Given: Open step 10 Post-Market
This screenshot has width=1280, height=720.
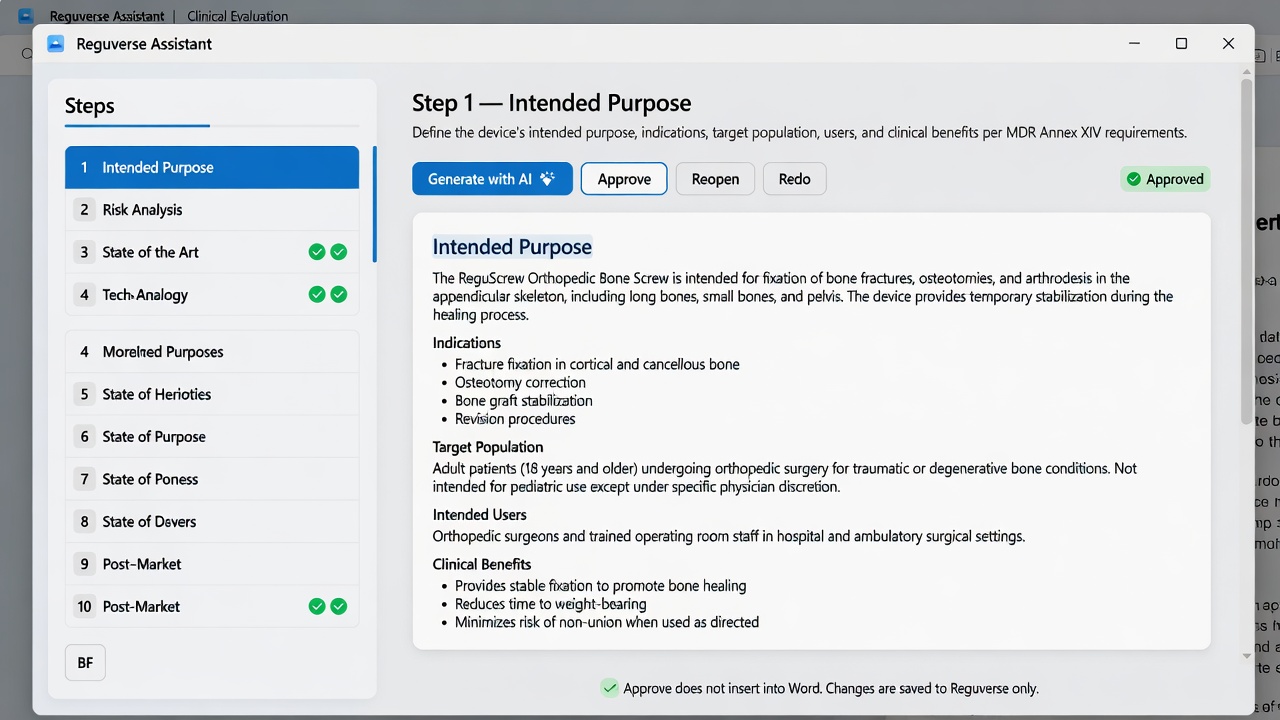Looking at the screenshot, I should [212, 606].
